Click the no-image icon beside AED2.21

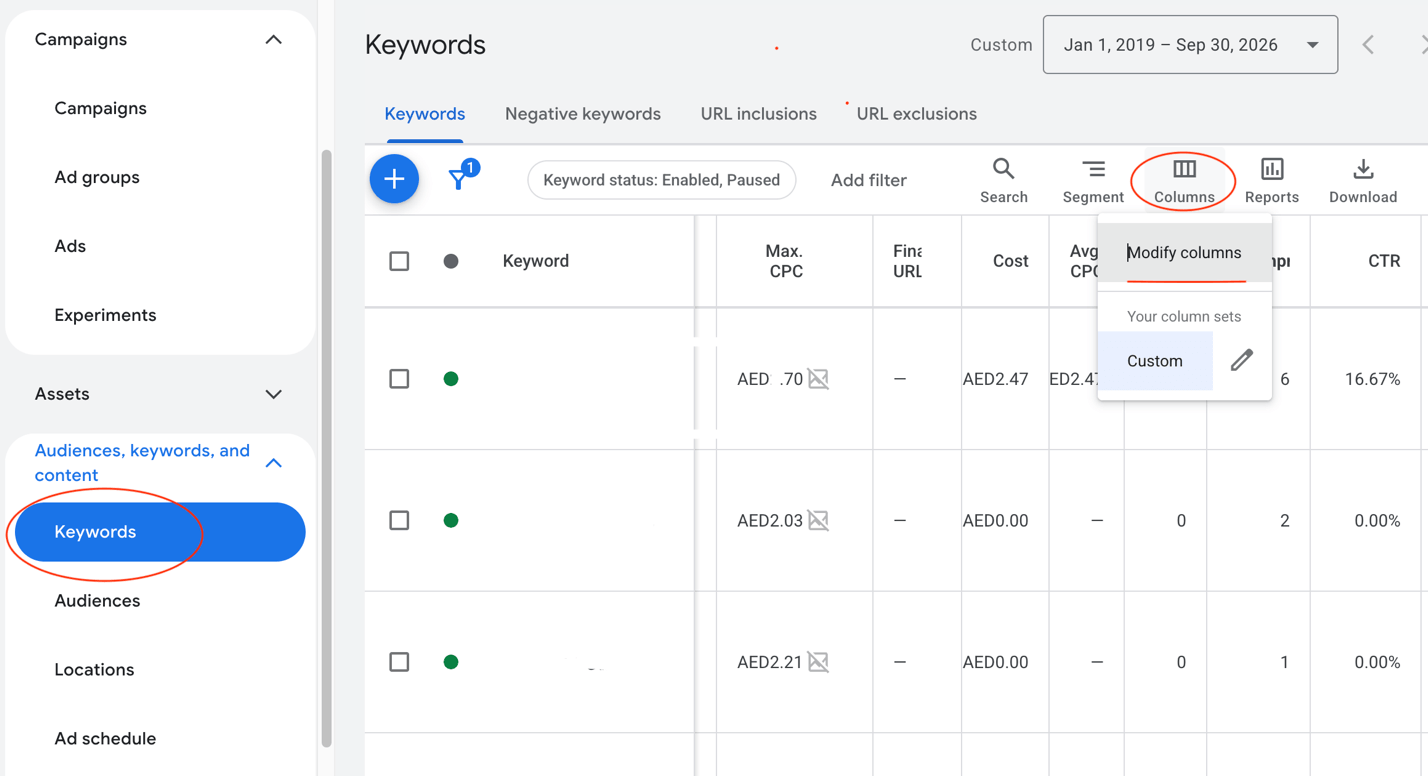[x=818, y=662]
